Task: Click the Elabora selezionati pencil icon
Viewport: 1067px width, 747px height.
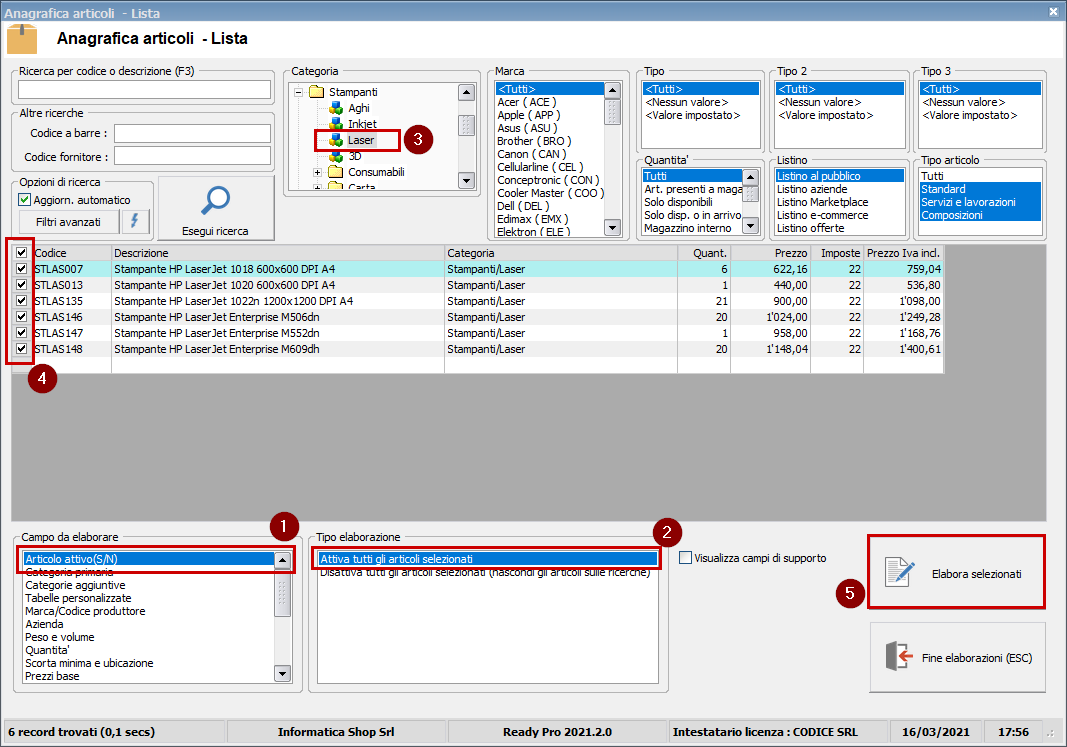Action: coord(900,571)
